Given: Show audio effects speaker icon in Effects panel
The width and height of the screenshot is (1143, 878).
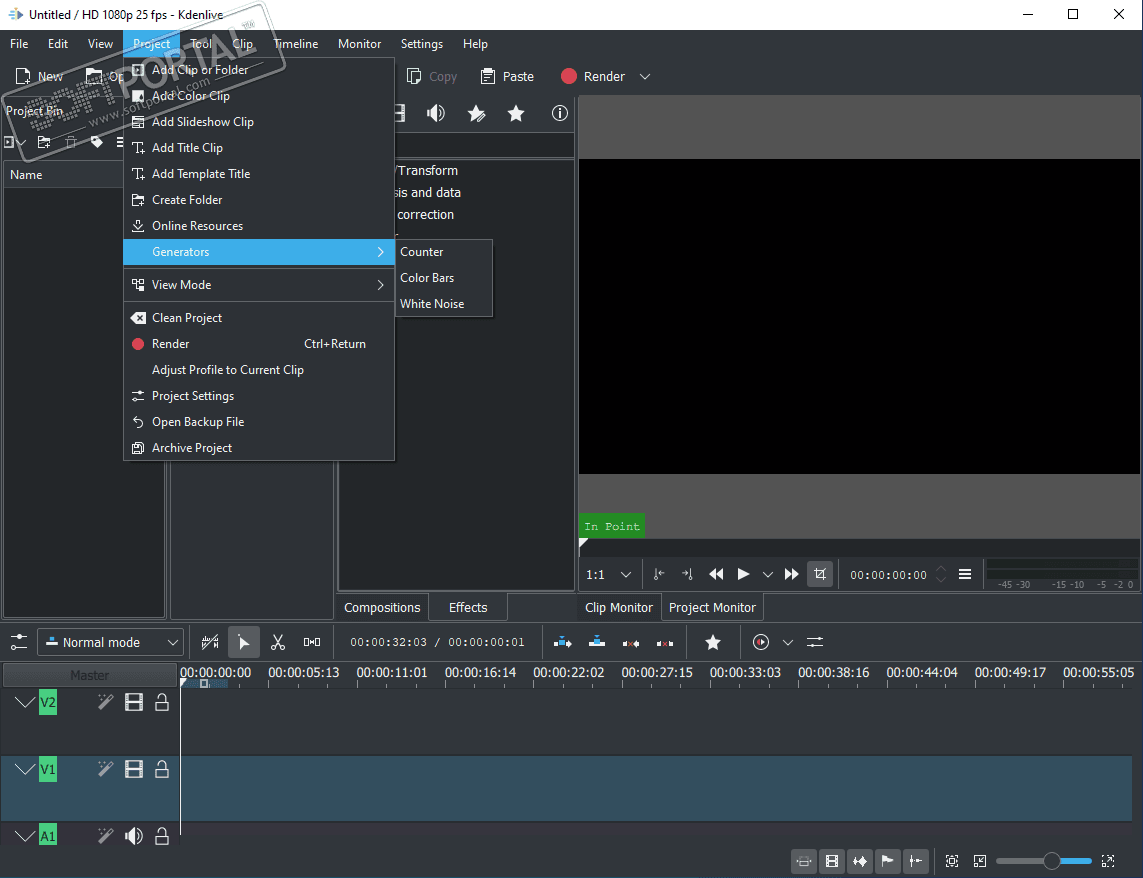Looking at the screenshot, I should point(436,113).
